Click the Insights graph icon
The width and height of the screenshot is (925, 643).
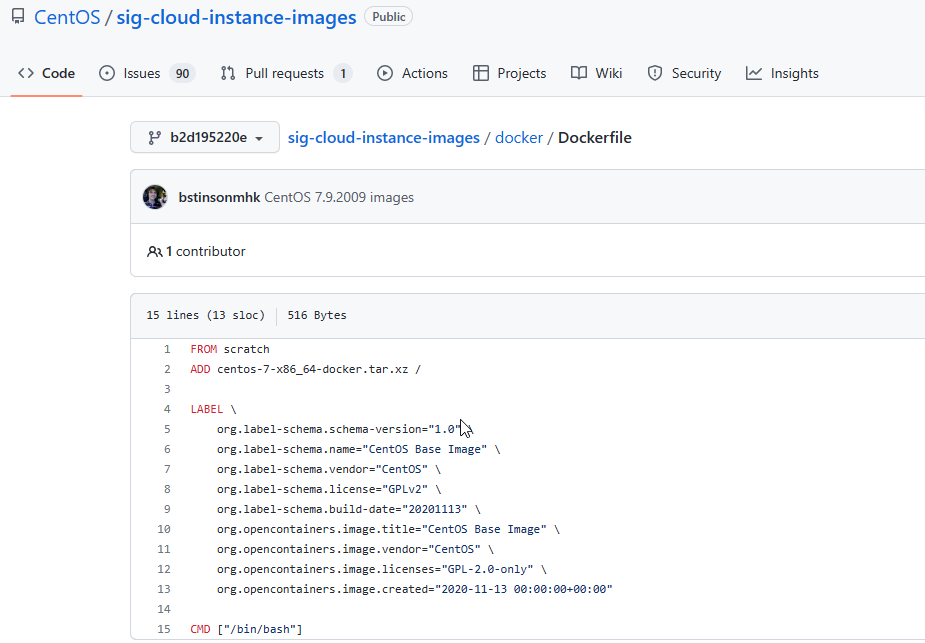[x=754, y=73]
